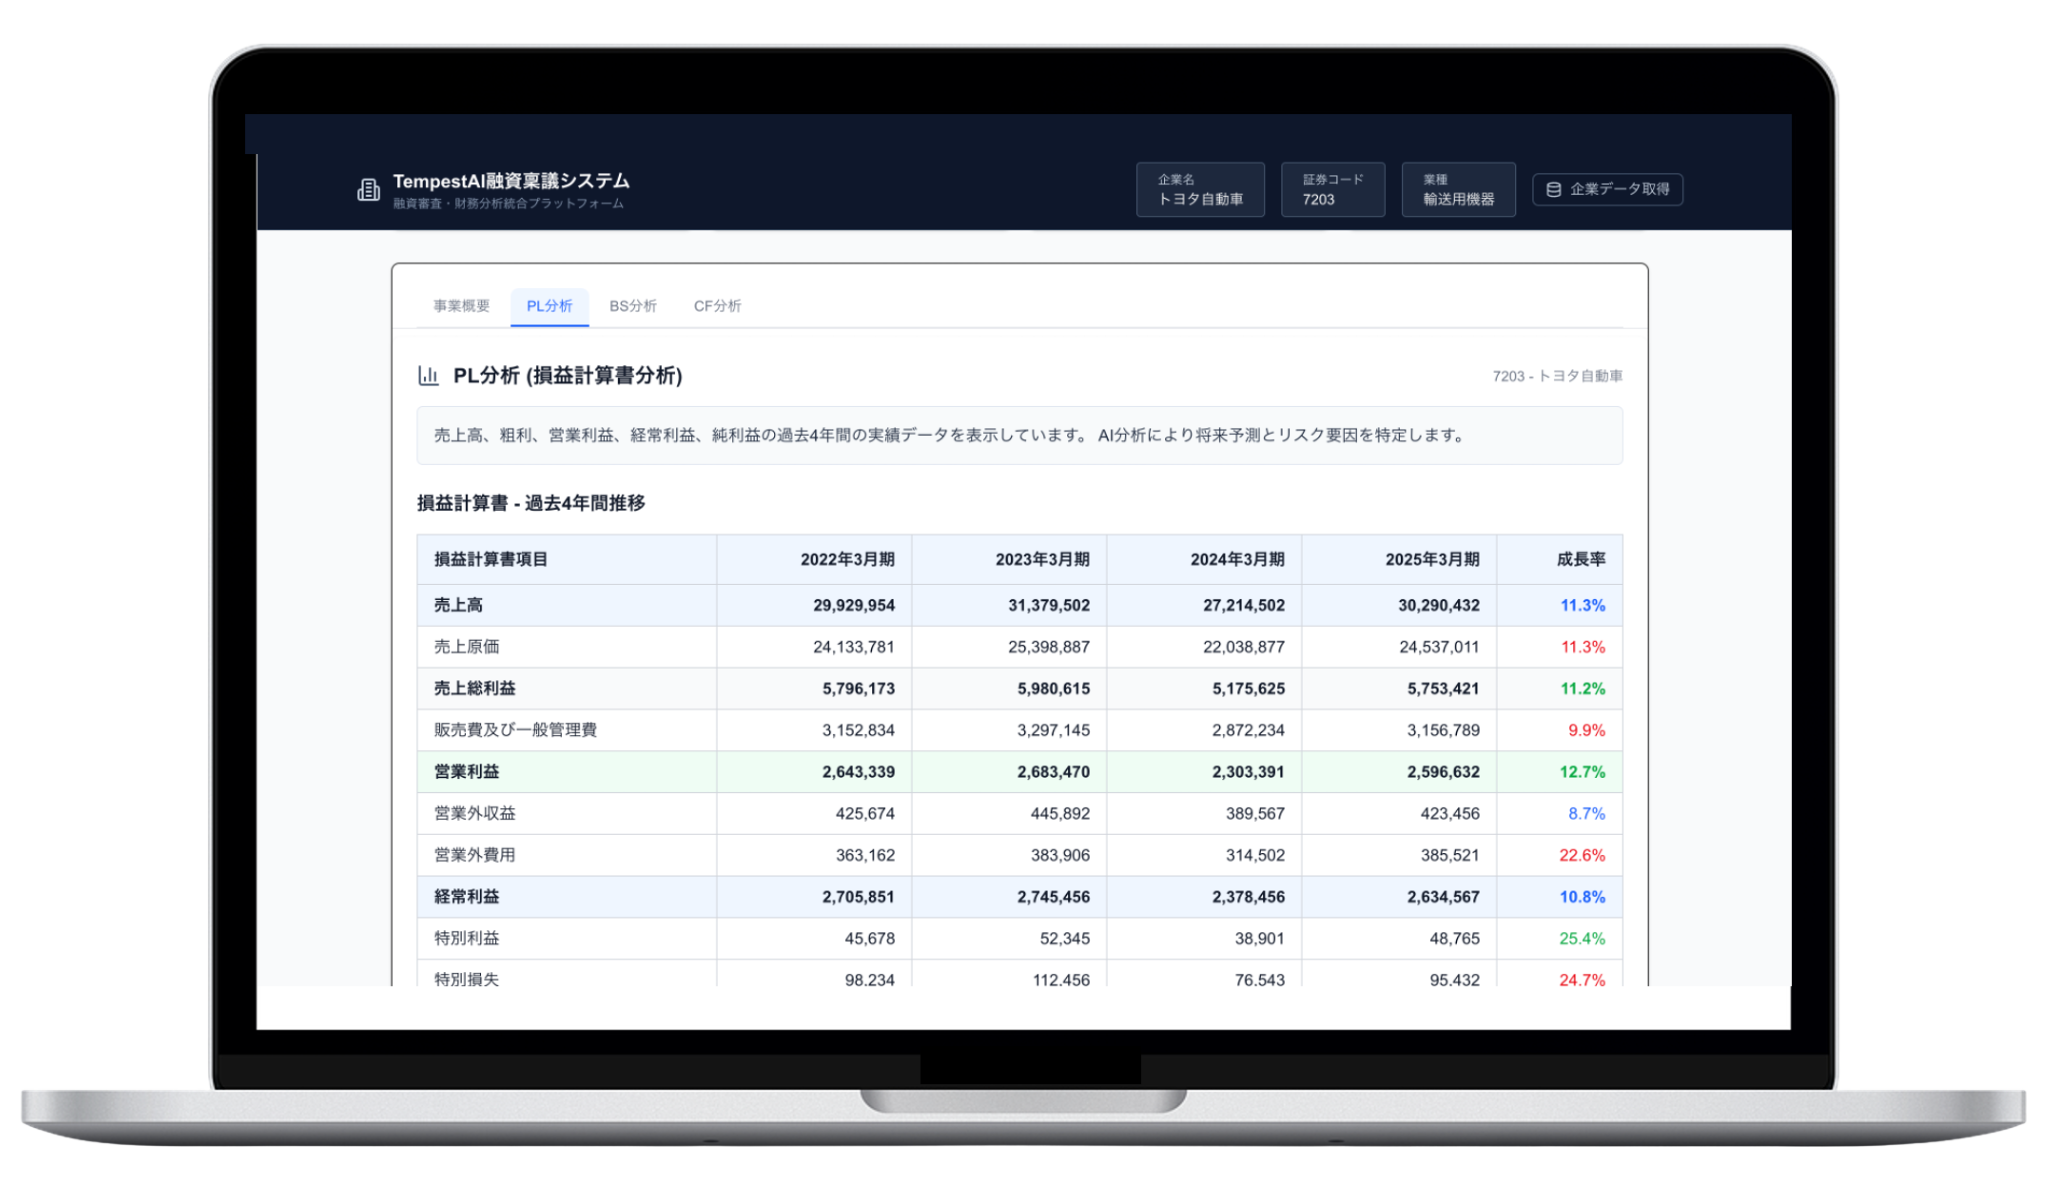
Task: Click the 企業名 トヨタ自動車 field
Action: 1200,190
